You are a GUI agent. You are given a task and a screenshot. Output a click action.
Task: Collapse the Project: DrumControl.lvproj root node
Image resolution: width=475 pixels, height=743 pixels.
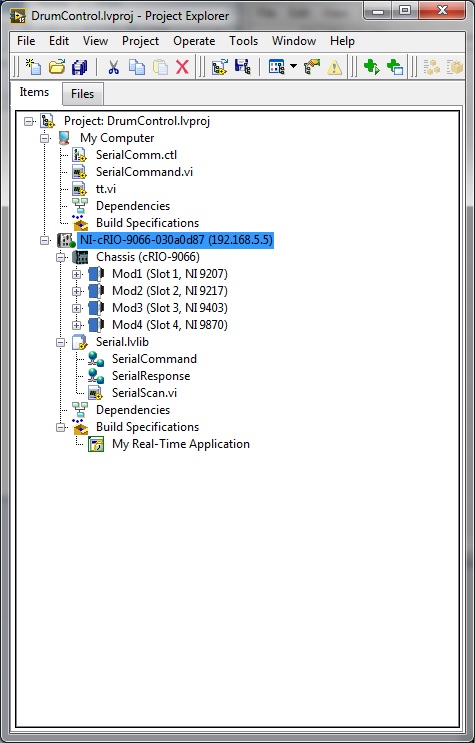[28, 121]
